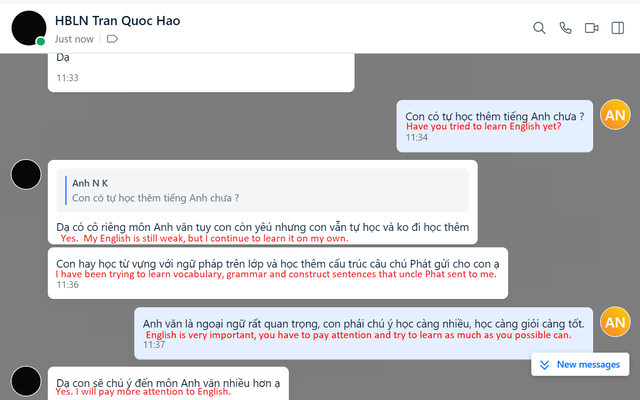Open the quoted 'Anh N K' reply preview
The width and height of the screenshot is (640, 400).
tap(262, 190)
